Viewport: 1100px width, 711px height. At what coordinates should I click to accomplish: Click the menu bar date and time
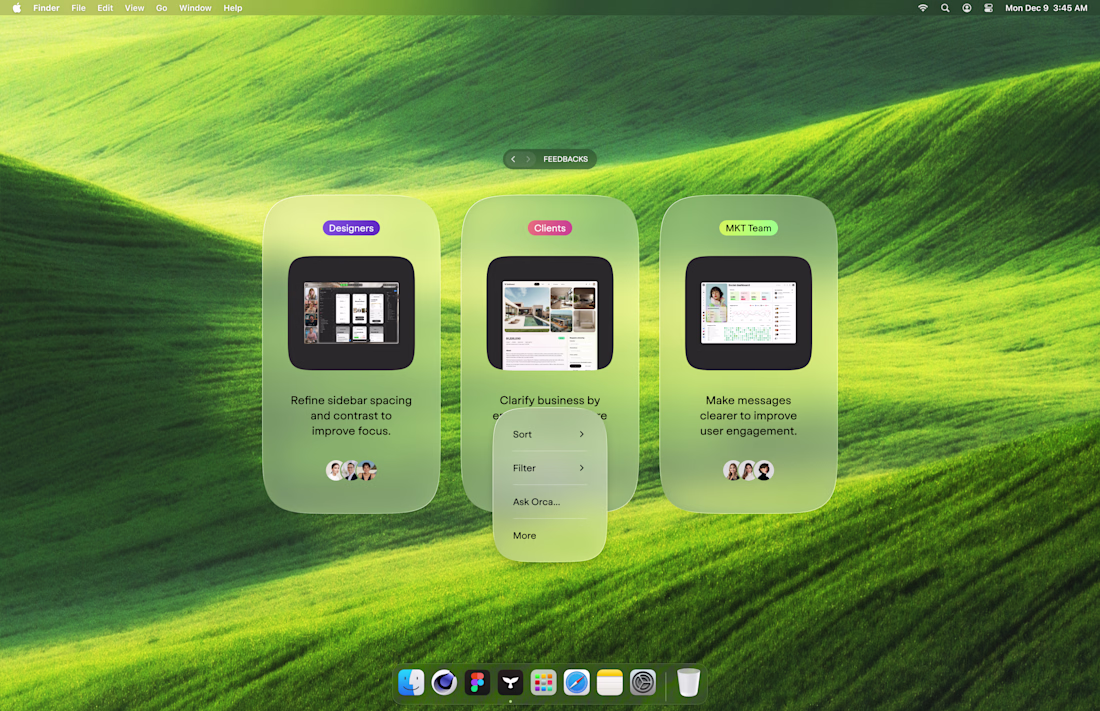[x=1046, y=8]
